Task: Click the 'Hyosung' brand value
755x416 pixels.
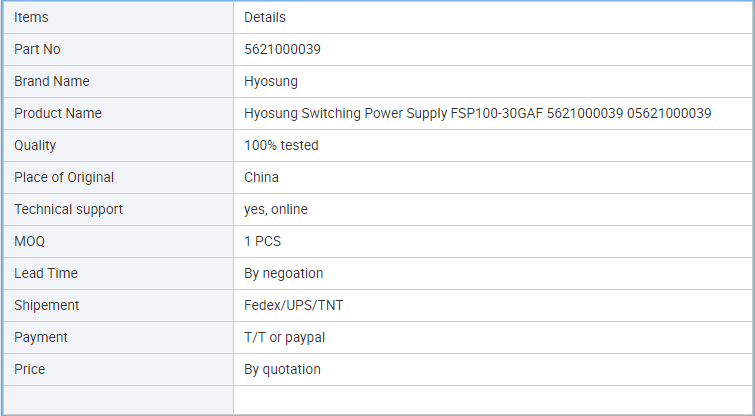Action: 271,81
